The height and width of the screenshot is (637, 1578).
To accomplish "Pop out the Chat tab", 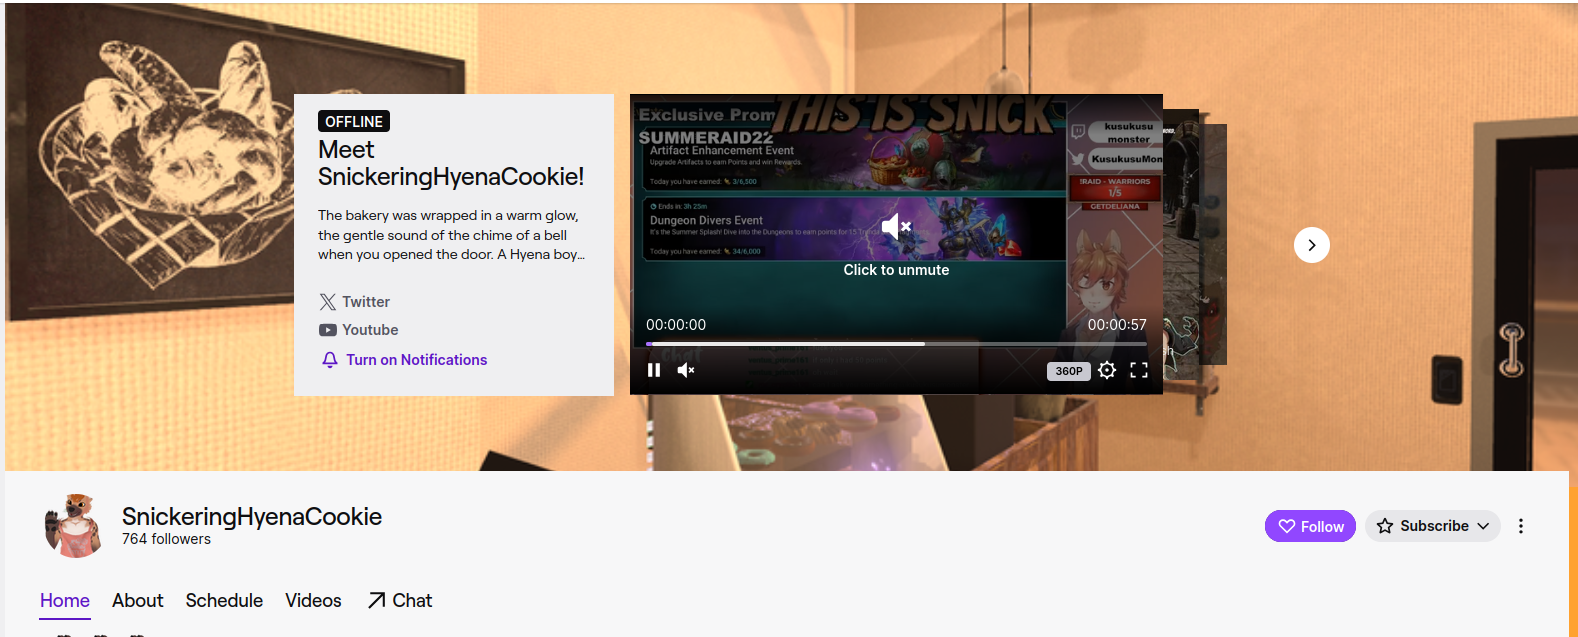I will coord(400,601).
